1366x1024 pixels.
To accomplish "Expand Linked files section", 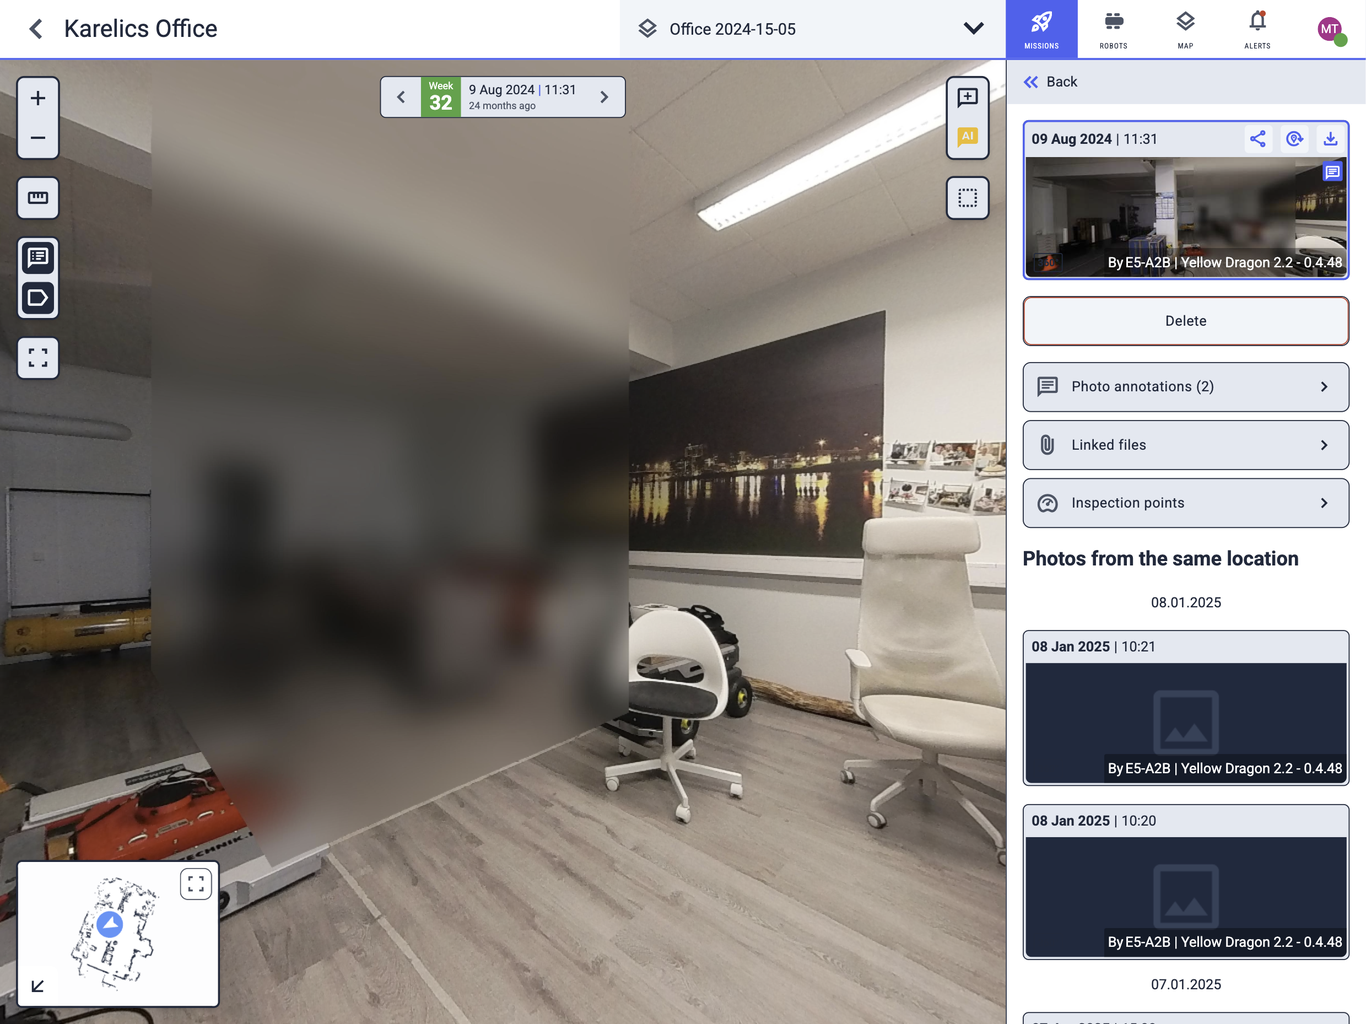I will pos(1186,445).
